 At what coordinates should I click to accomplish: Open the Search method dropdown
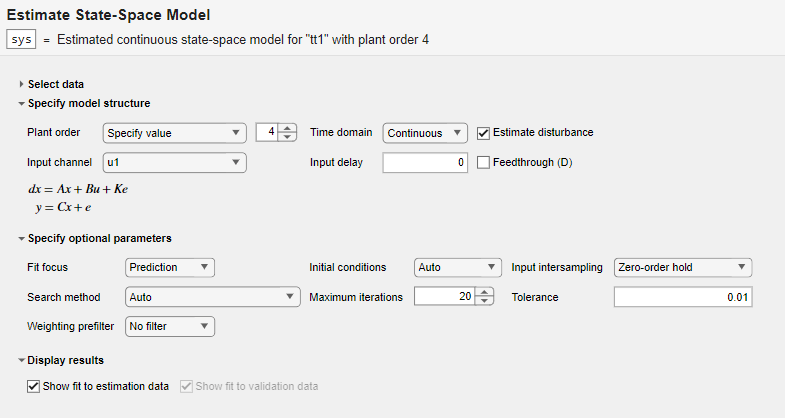213,297
